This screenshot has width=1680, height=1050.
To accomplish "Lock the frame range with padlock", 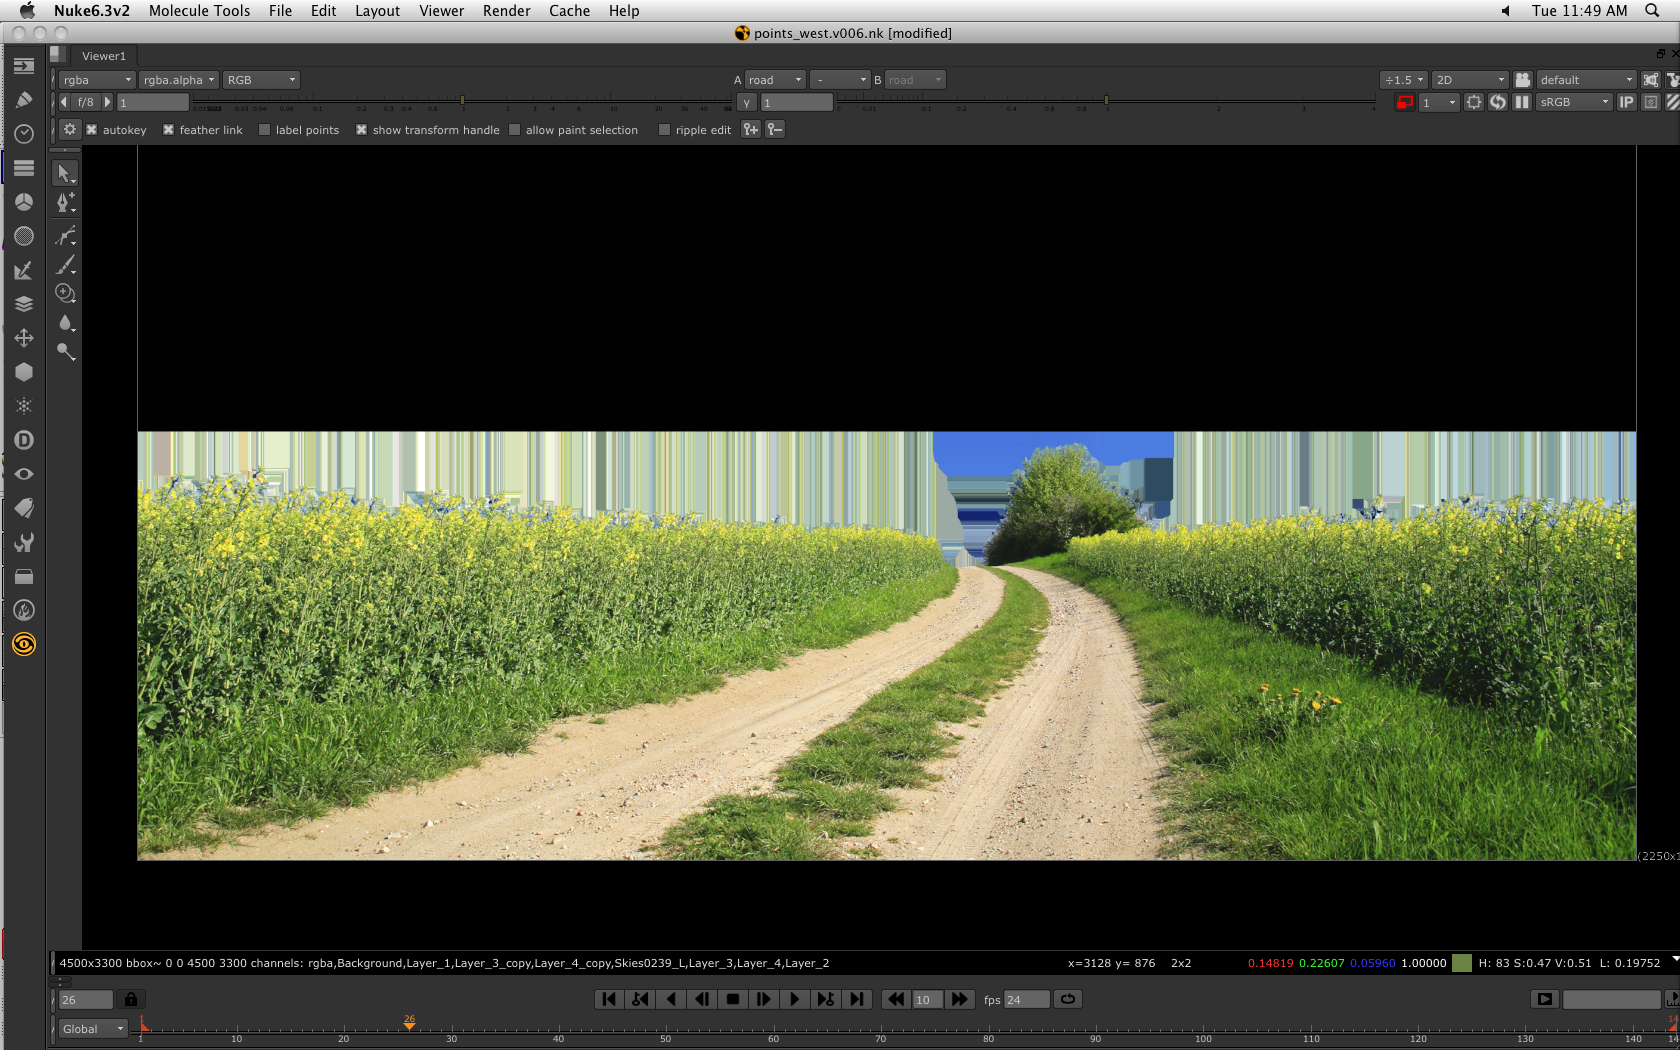I will (131, 999).
